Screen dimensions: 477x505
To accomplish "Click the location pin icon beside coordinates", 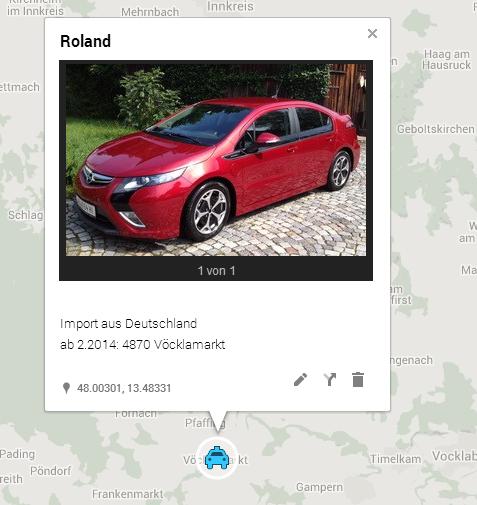I will point(66,388).
